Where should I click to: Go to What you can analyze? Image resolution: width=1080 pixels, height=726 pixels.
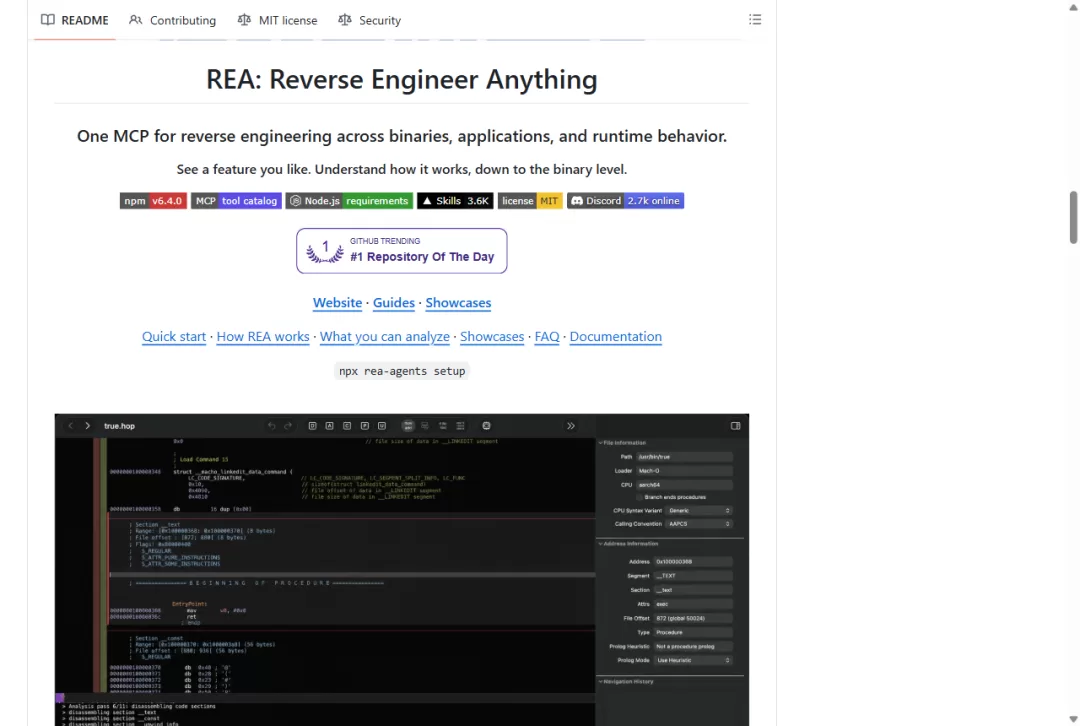384,336
